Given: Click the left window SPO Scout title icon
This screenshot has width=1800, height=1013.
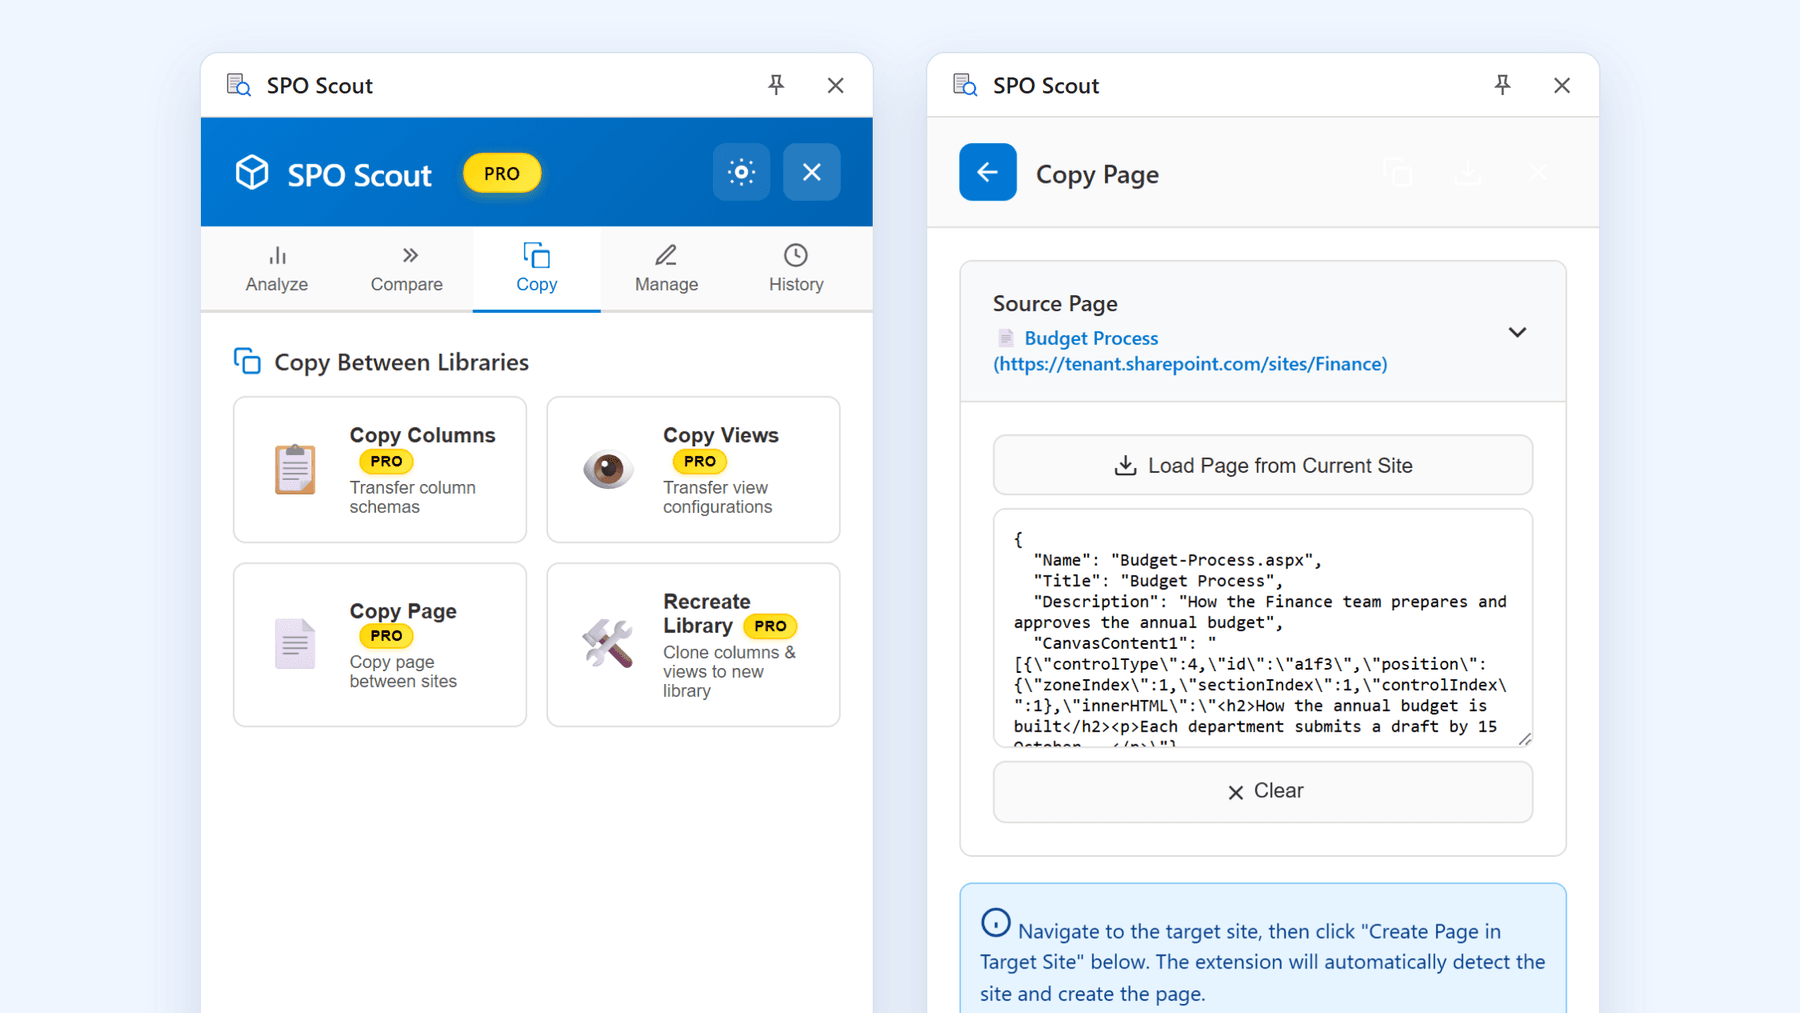Looking at the screenshot, I should coord(239,85).
